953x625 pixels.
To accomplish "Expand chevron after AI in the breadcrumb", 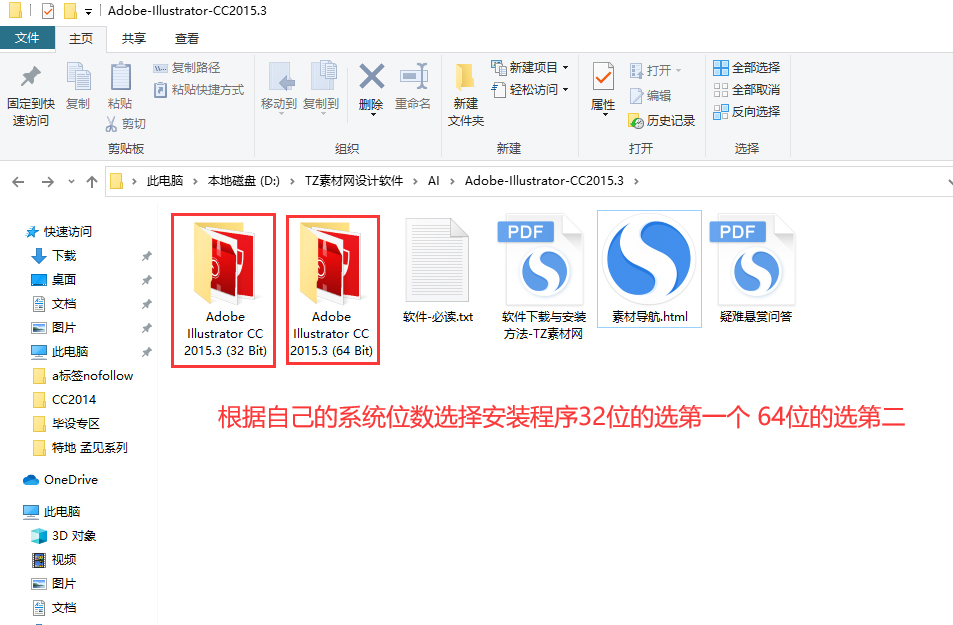I will [452, 181].
